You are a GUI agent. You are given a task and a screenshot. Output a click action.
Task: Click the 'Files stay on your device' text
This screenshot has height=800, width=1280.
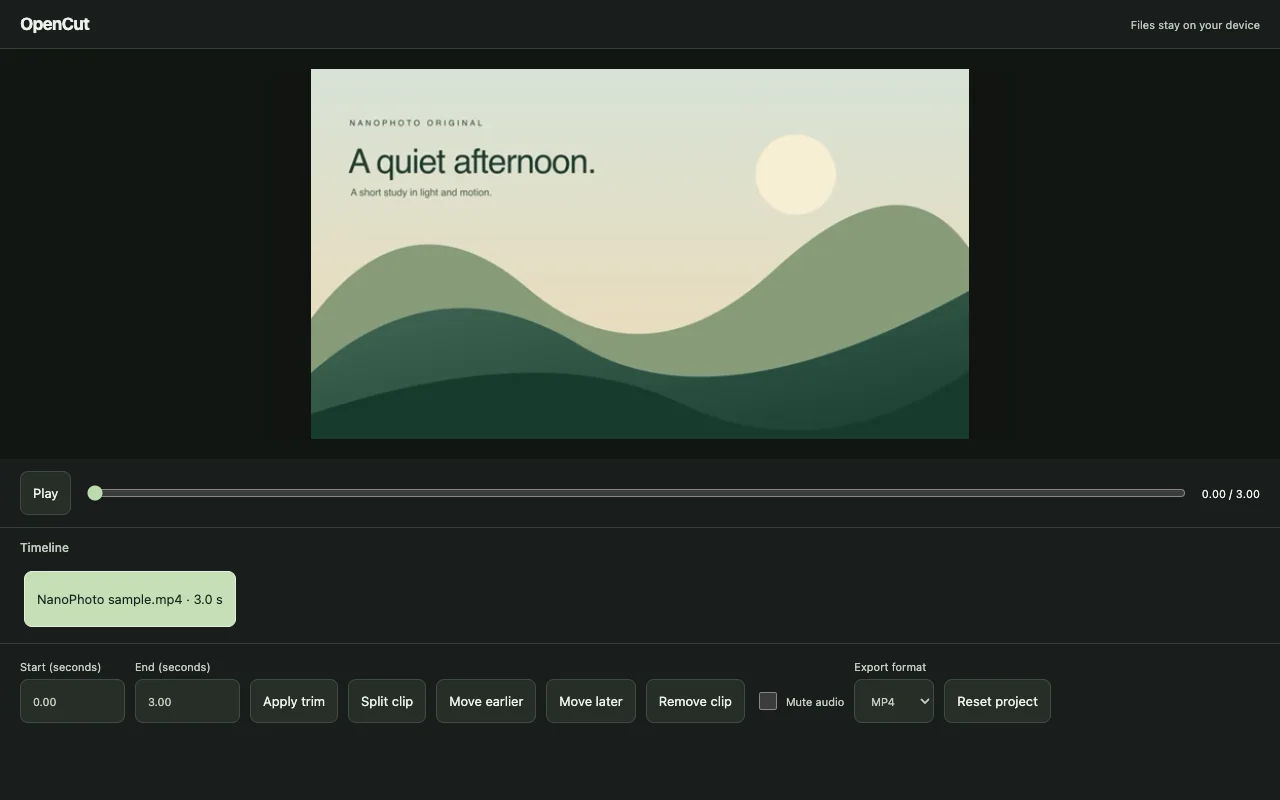click(1195, 25)
